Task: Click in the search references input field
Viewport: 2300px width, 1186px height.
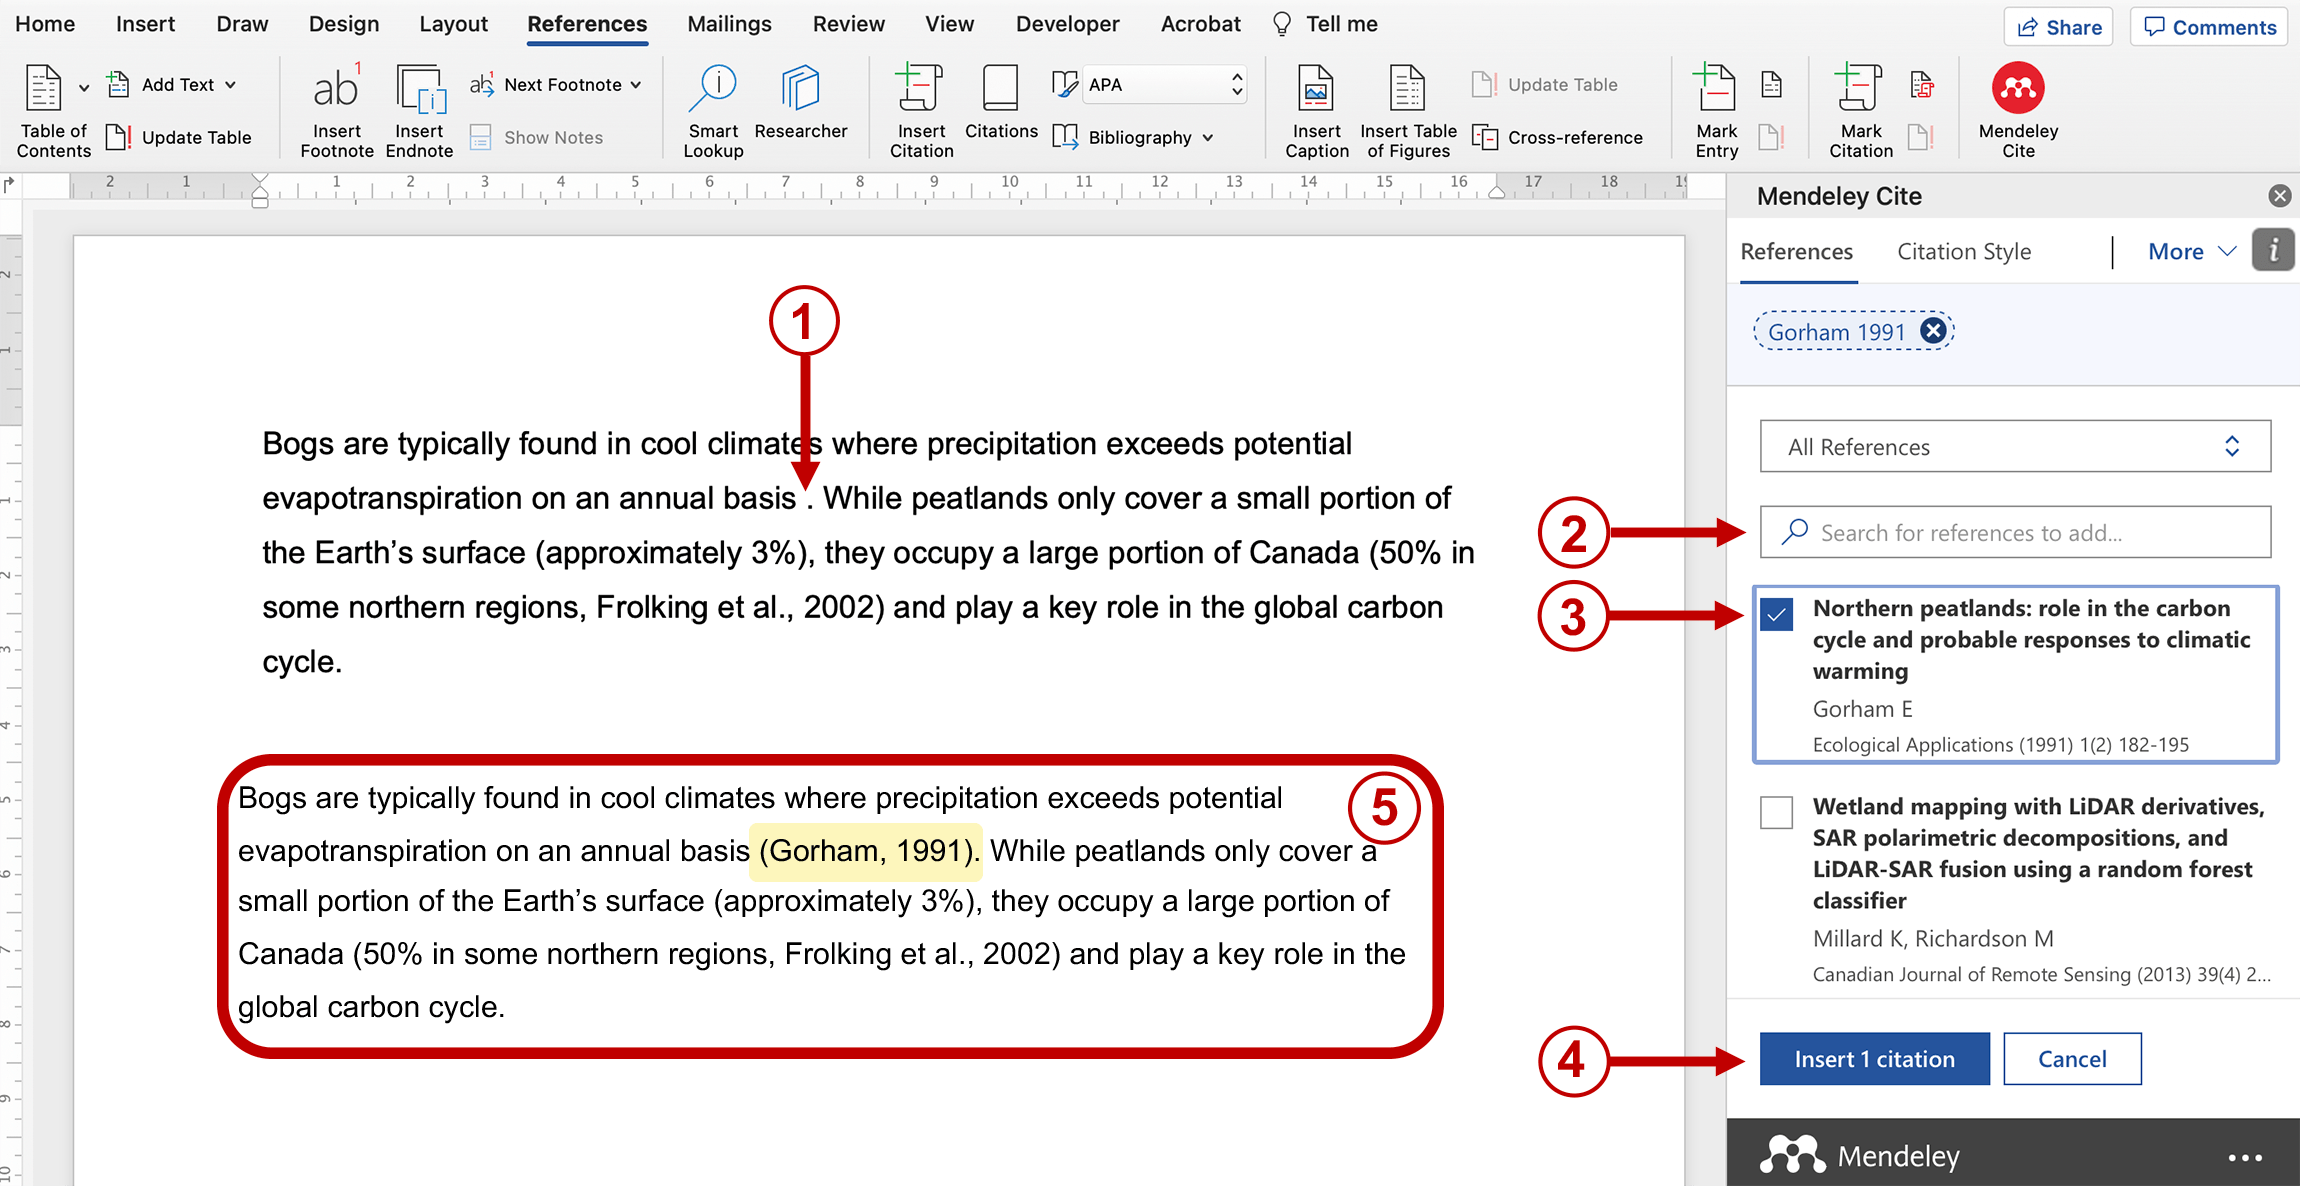Action: pos(2020,532)
